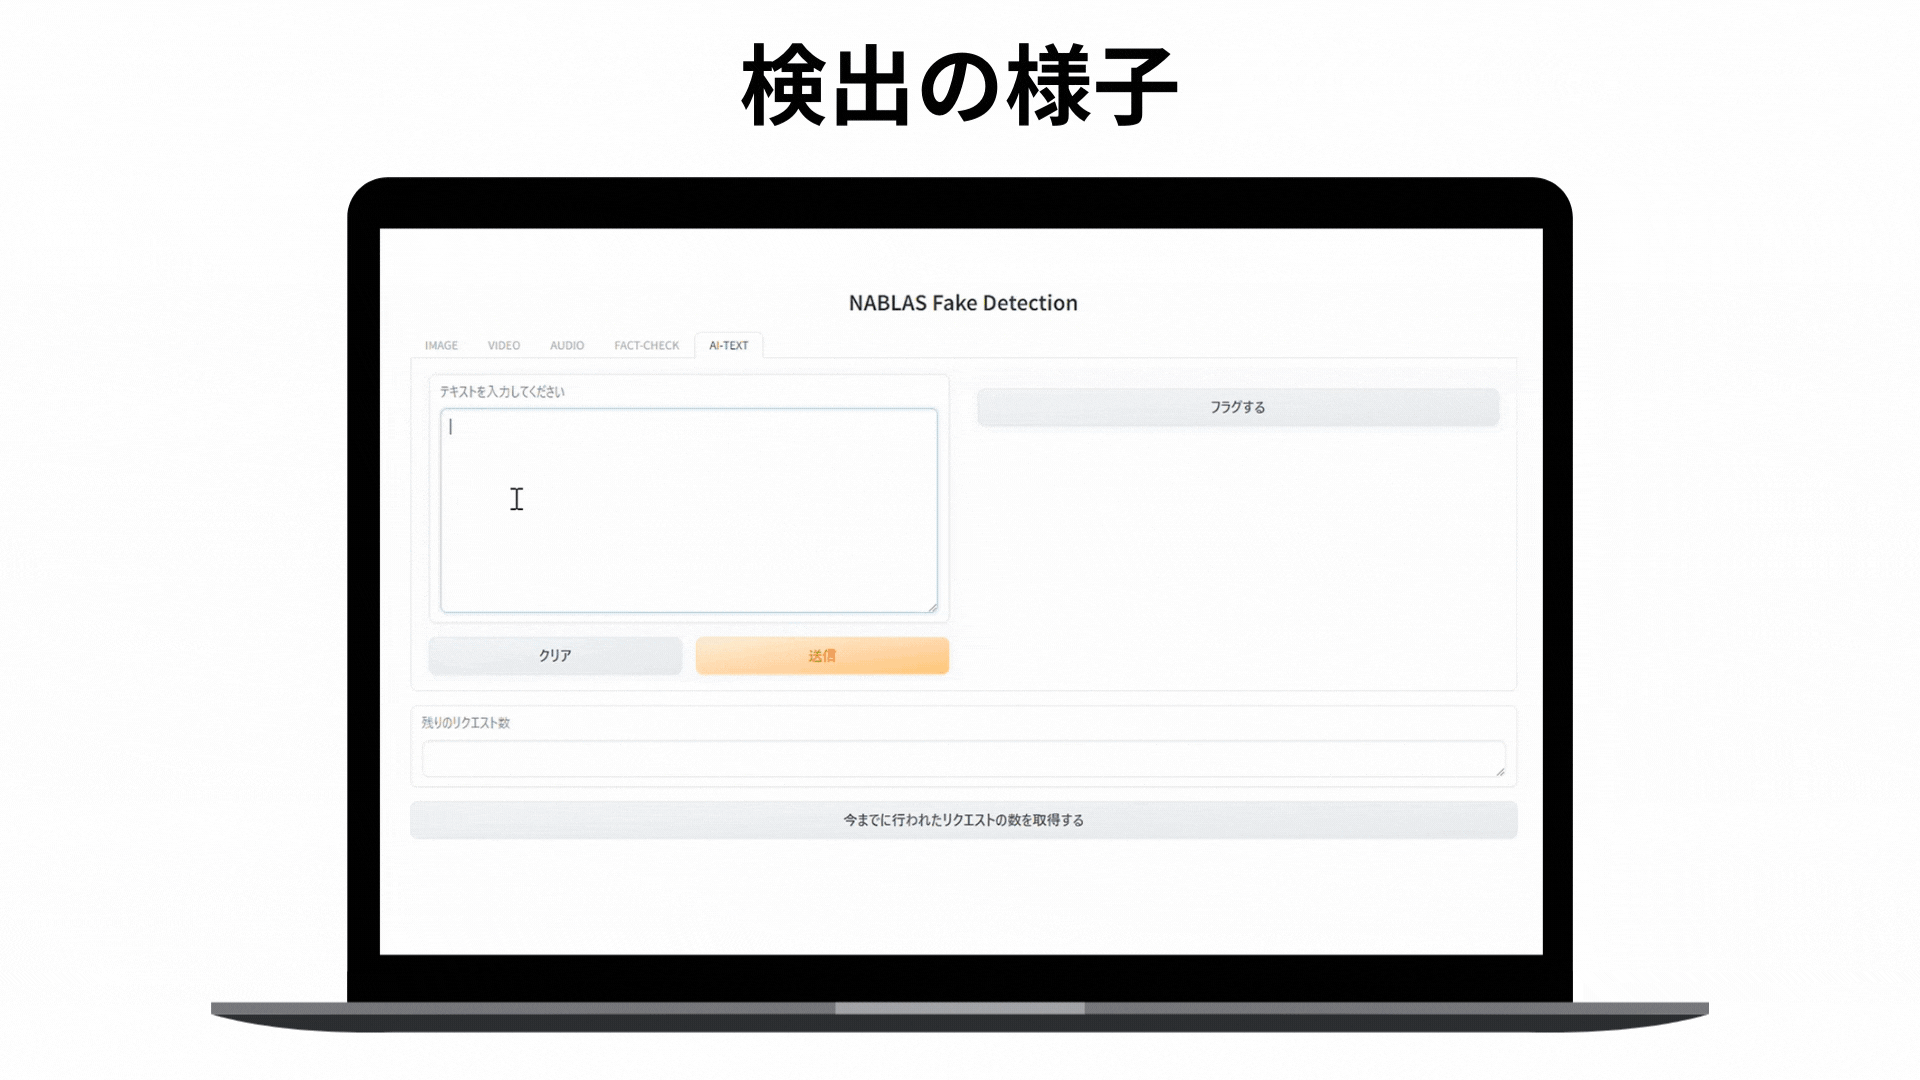Go to the FACT-CHECK tab
Screen dimensions: 1920x1080
click(646, 345)
